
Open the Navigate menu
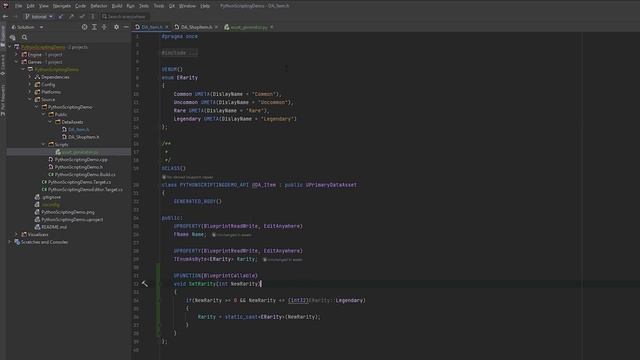pos(62,6)
